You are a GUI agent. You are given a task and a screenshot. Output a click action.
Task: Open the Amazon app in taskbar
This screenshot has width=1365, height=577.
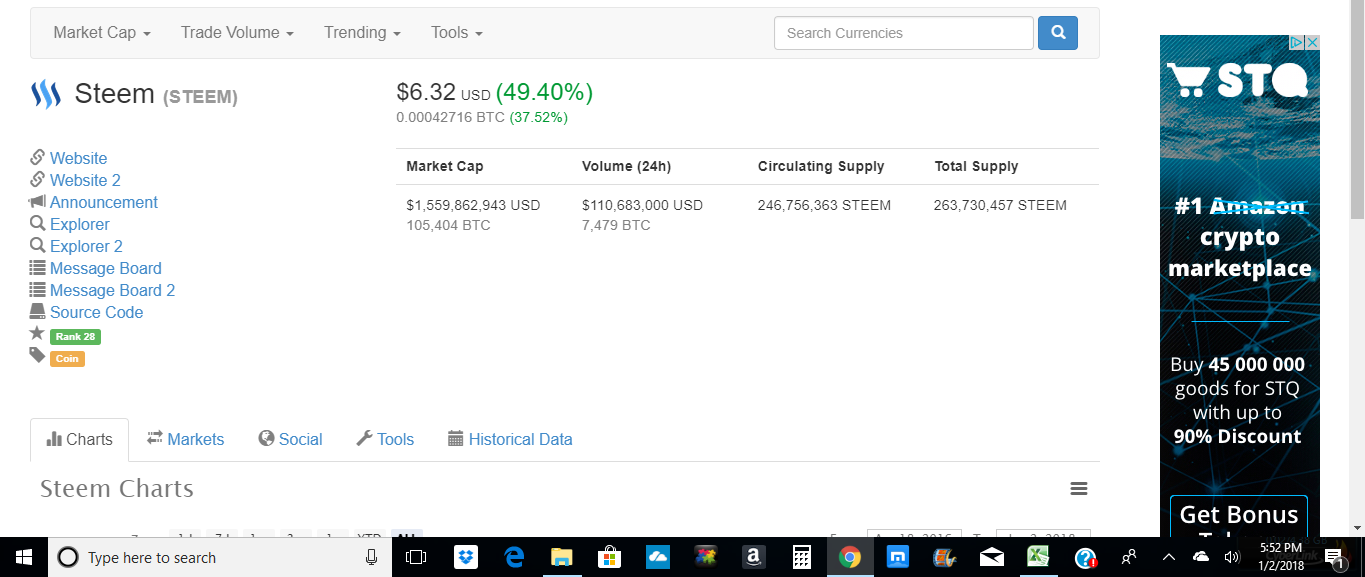click(754, 557)
